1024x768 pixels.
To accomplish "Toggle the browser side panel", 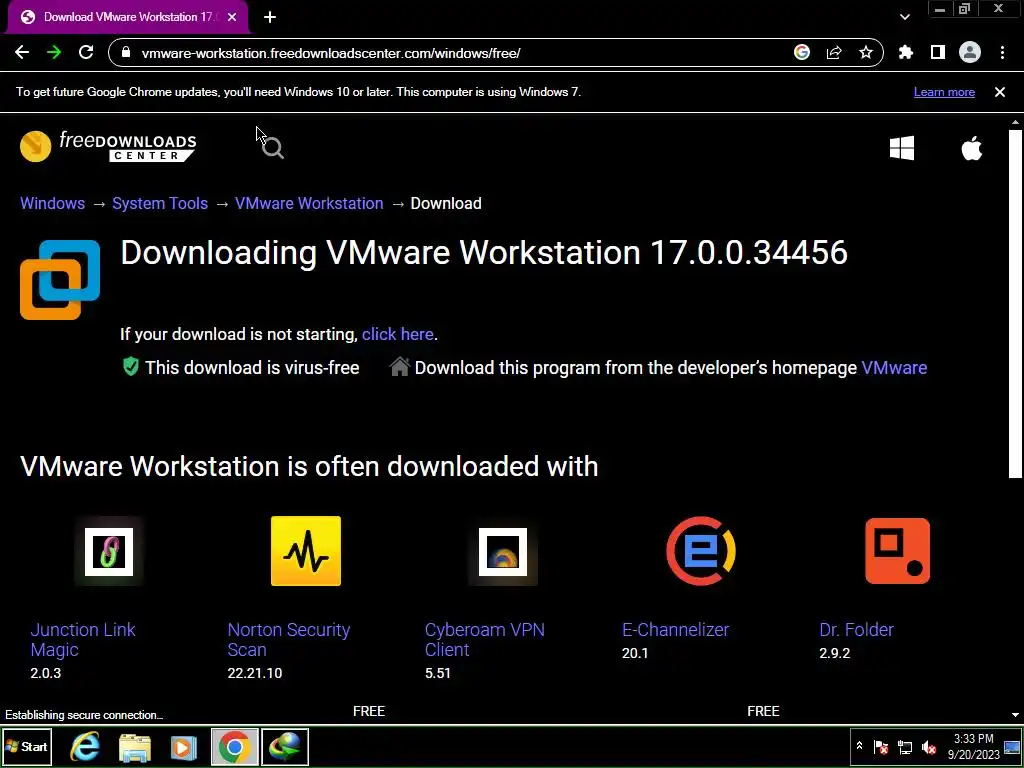I will pyautogui.click(x=938, y=53).
